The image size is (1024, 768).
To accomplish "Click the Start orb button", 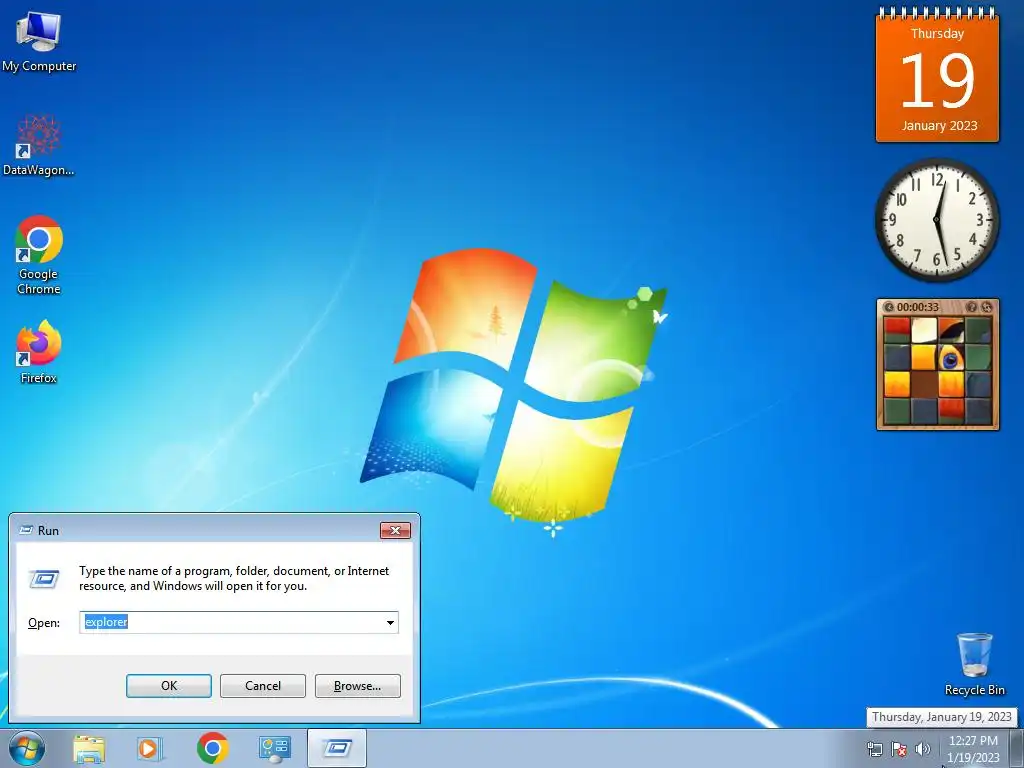I will pyautogui.click(x=27, y=748).
